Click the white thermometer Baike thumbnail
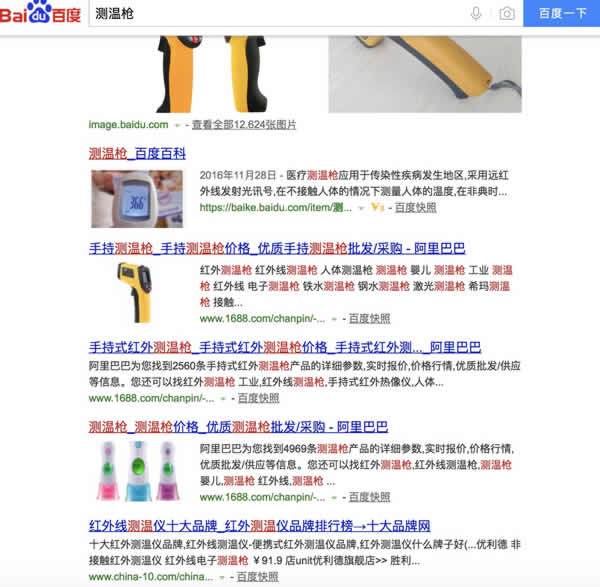 coord(137,199)
